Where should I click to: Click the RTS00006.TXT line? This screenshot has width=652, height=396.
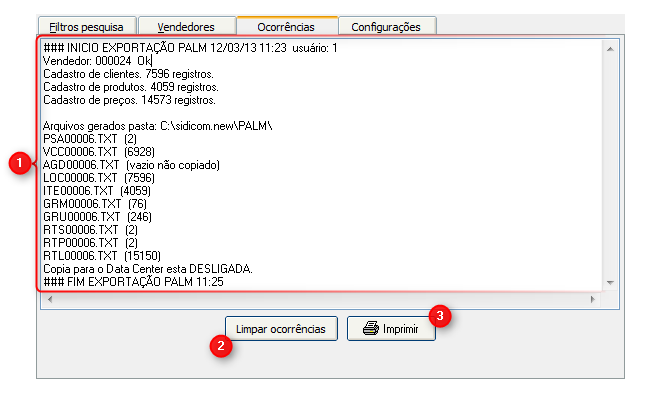90,230
